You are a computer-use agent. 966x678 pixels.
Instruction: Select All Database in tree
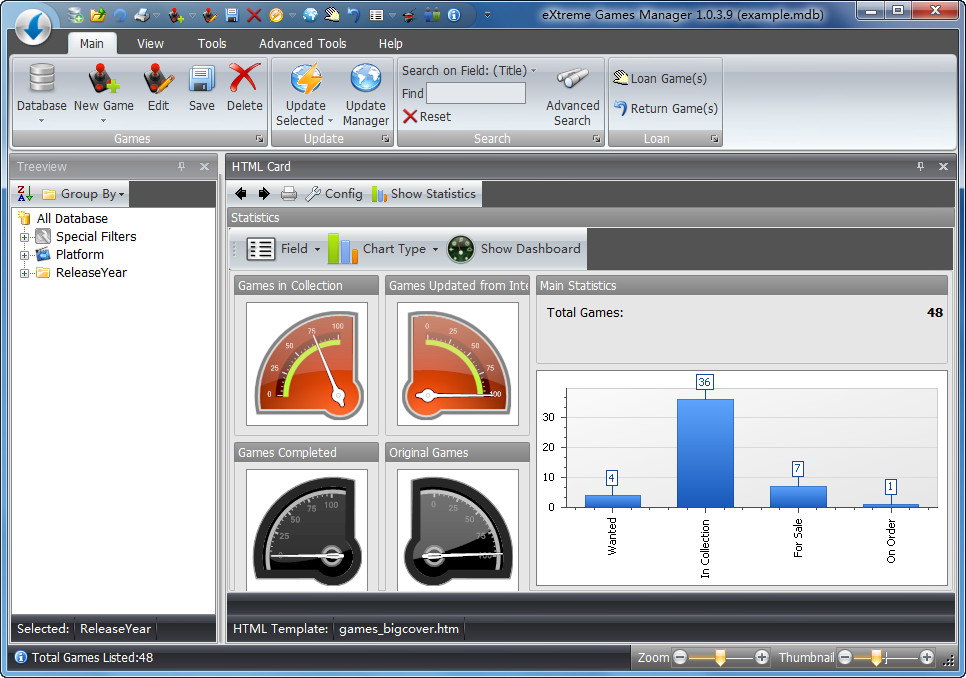click(72, 219)
